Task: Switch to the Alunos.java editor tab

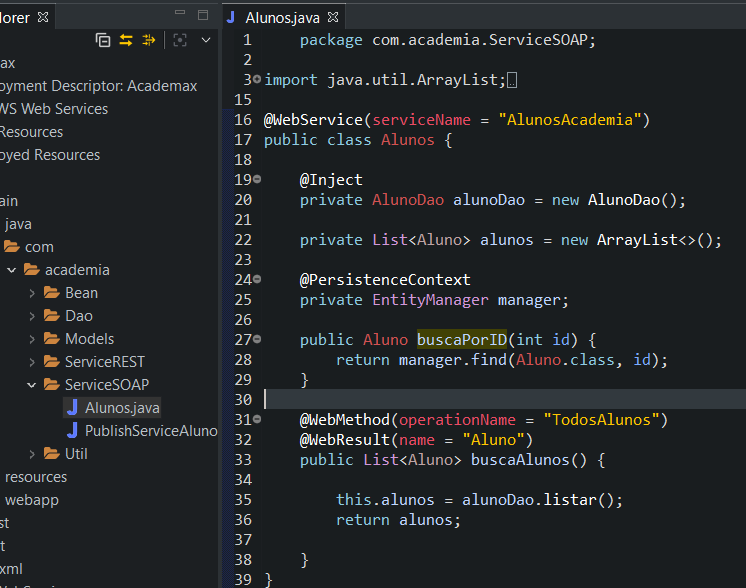Action: point(282,17)
